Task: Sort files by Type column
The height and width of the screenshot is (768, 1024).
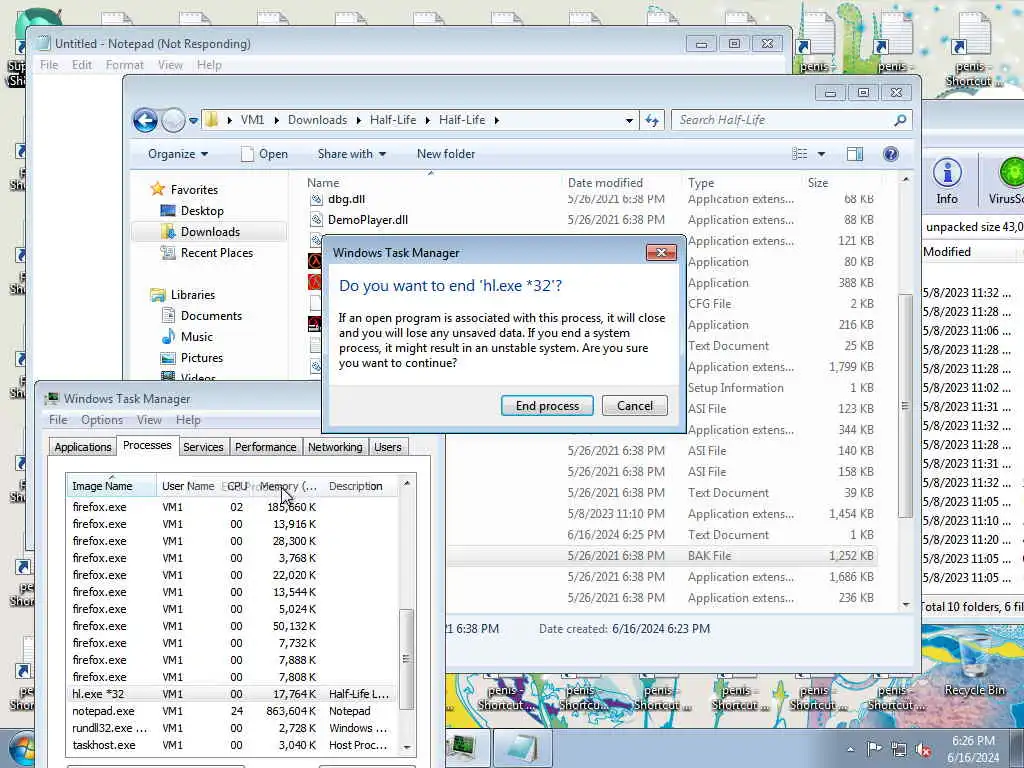Action: 701,183
